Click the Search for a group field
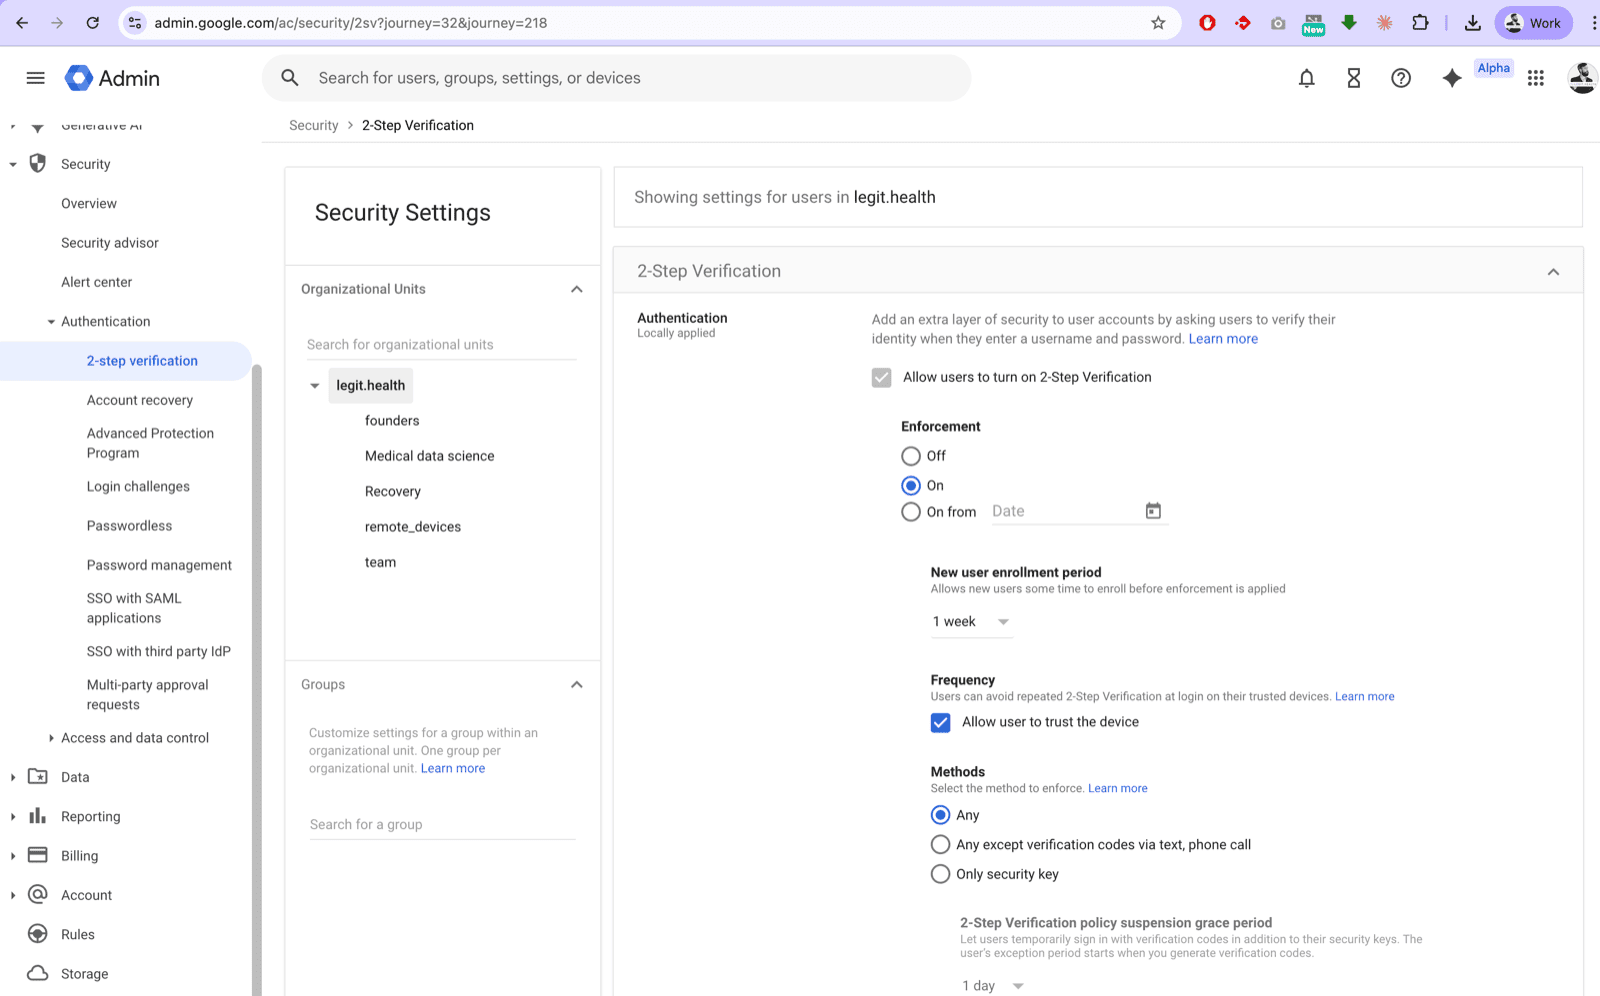This screenshot has height=996, width=1600. (441, 823)
